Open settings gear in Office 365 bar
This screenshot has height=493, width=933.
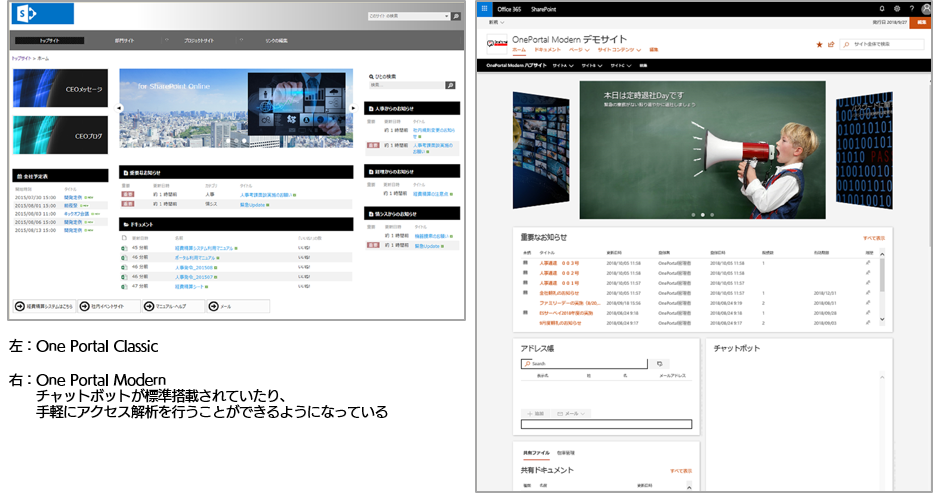(x=897, y=8)
